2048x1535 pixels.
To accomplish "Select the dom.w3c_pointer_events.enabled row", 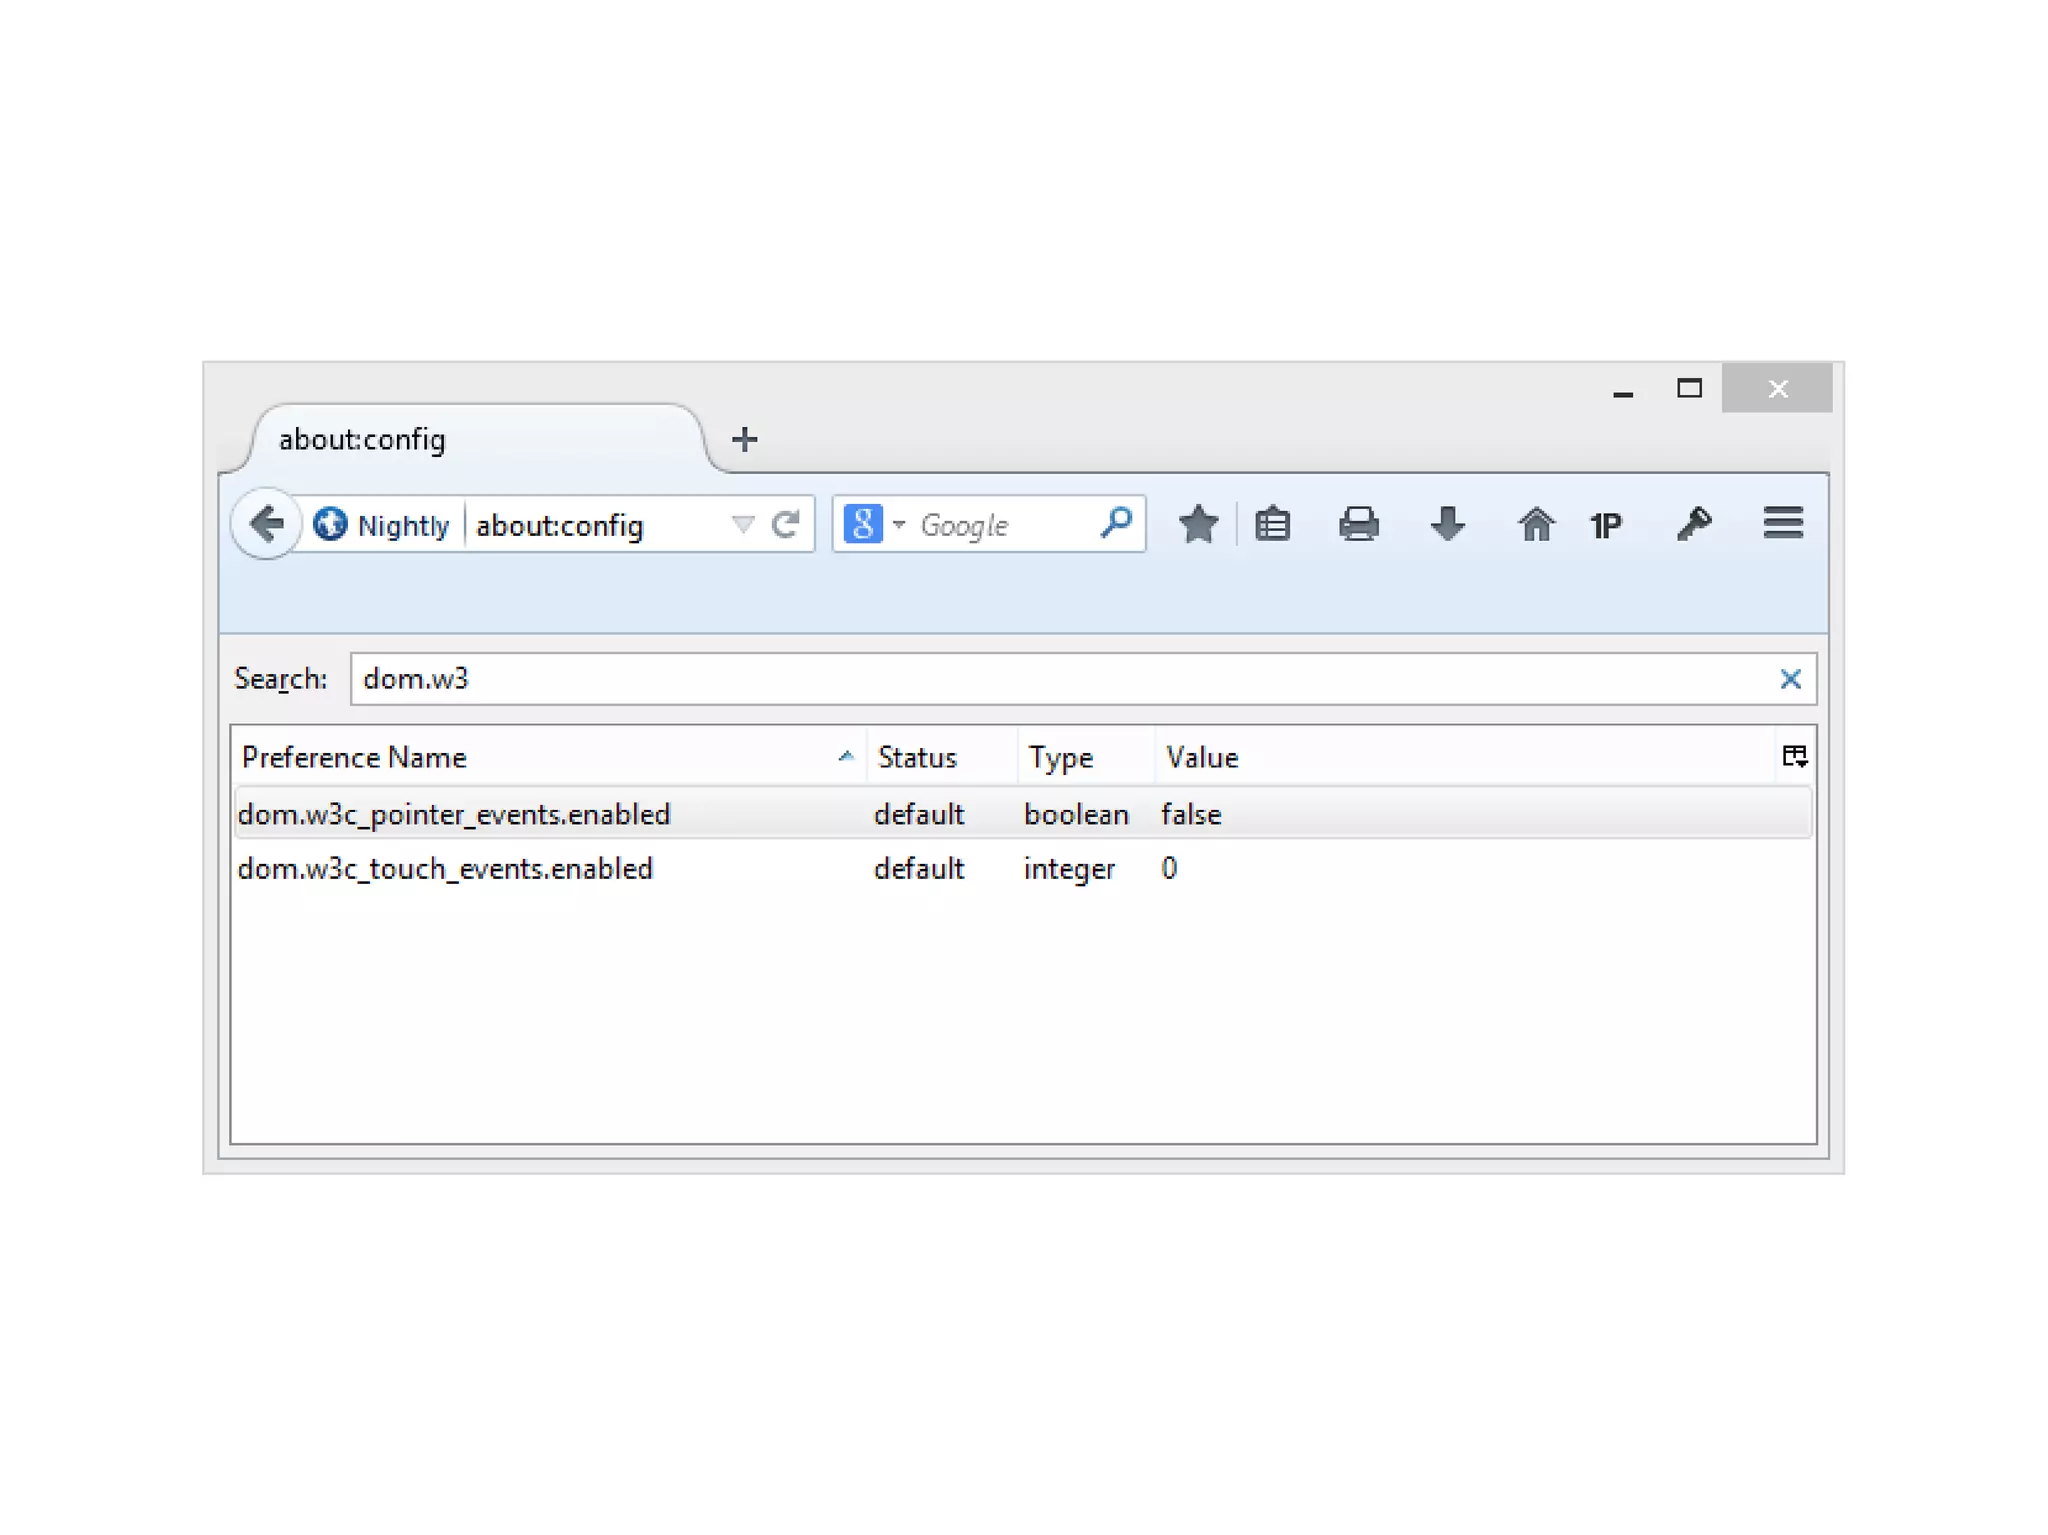I will click(454, 814).
